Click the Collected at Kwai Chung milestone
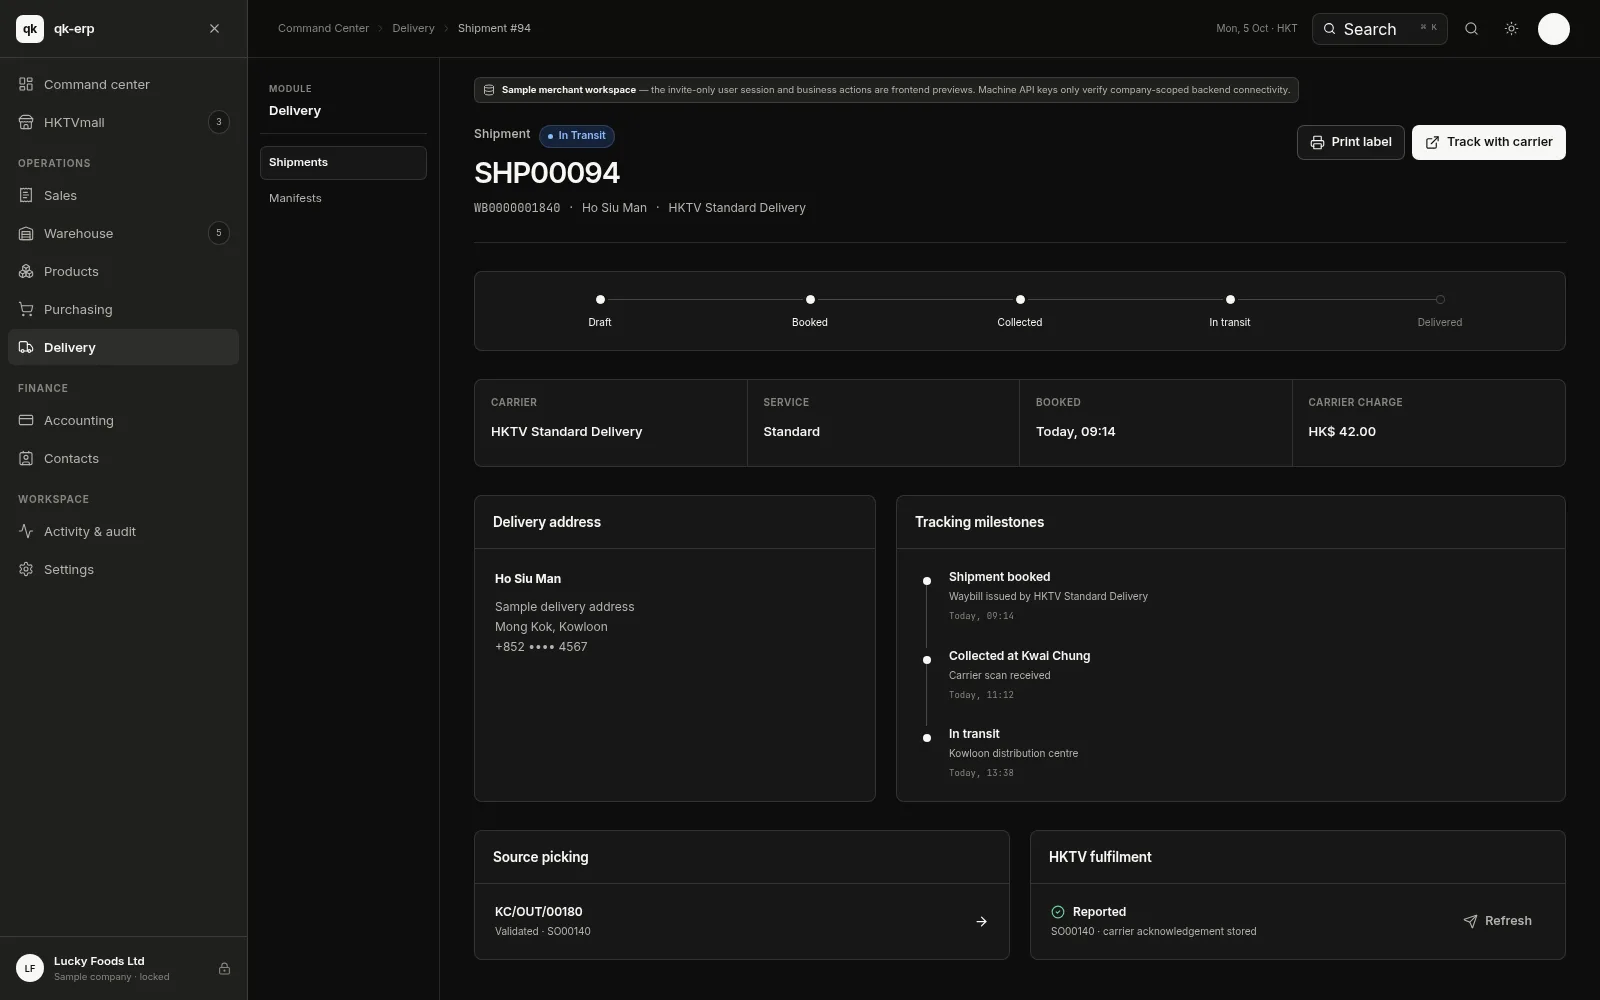 pos(1019,656)
